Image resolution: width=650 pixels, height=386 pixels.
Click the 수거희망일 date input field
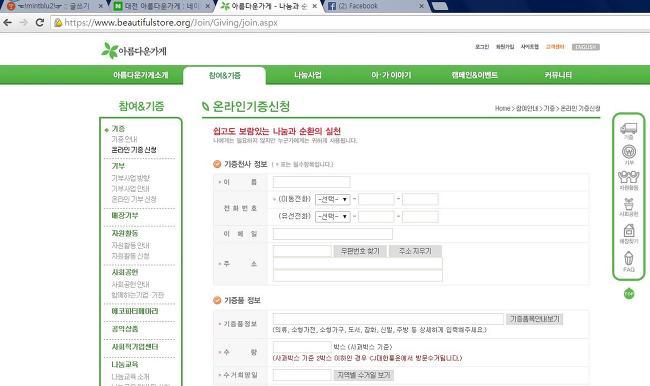pos(302,375)
